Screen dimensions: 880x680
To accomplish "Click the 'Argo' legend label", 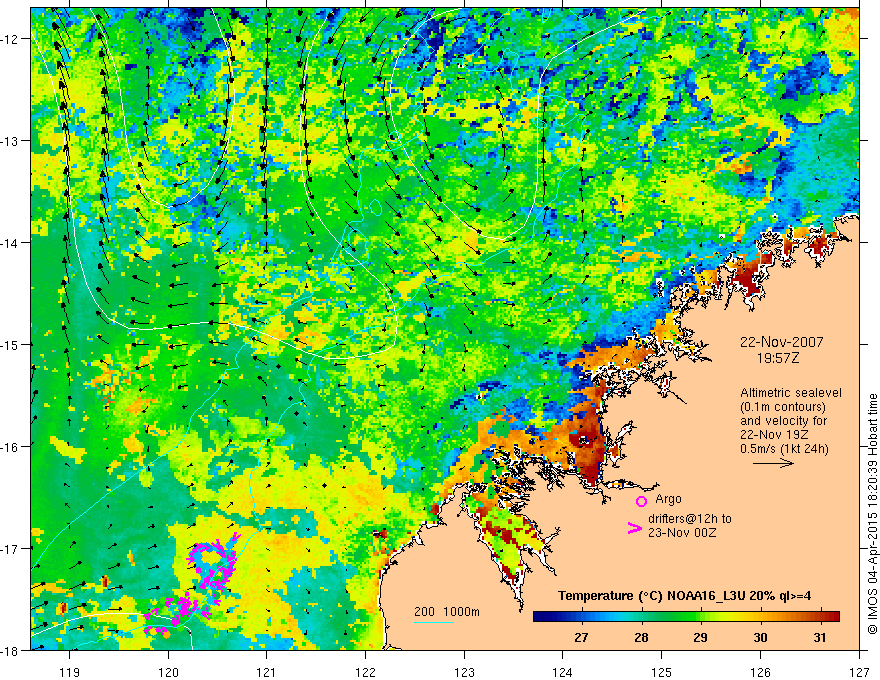I will coord(668,499).
